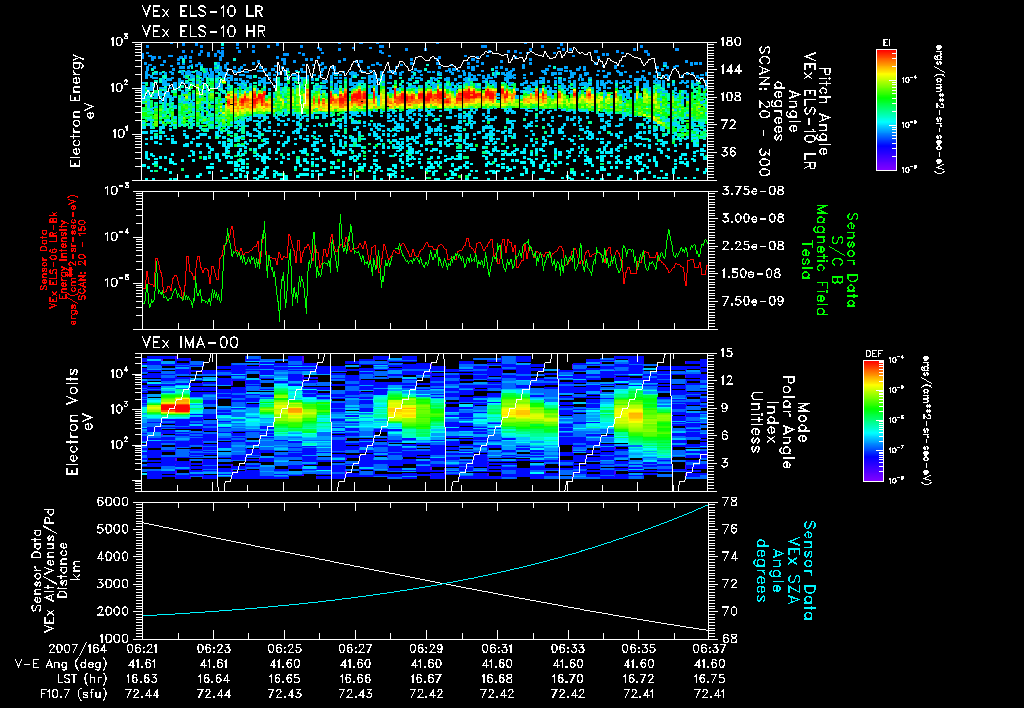
Task: Click the 06:27 time label
Action: (x=355, y=650)
